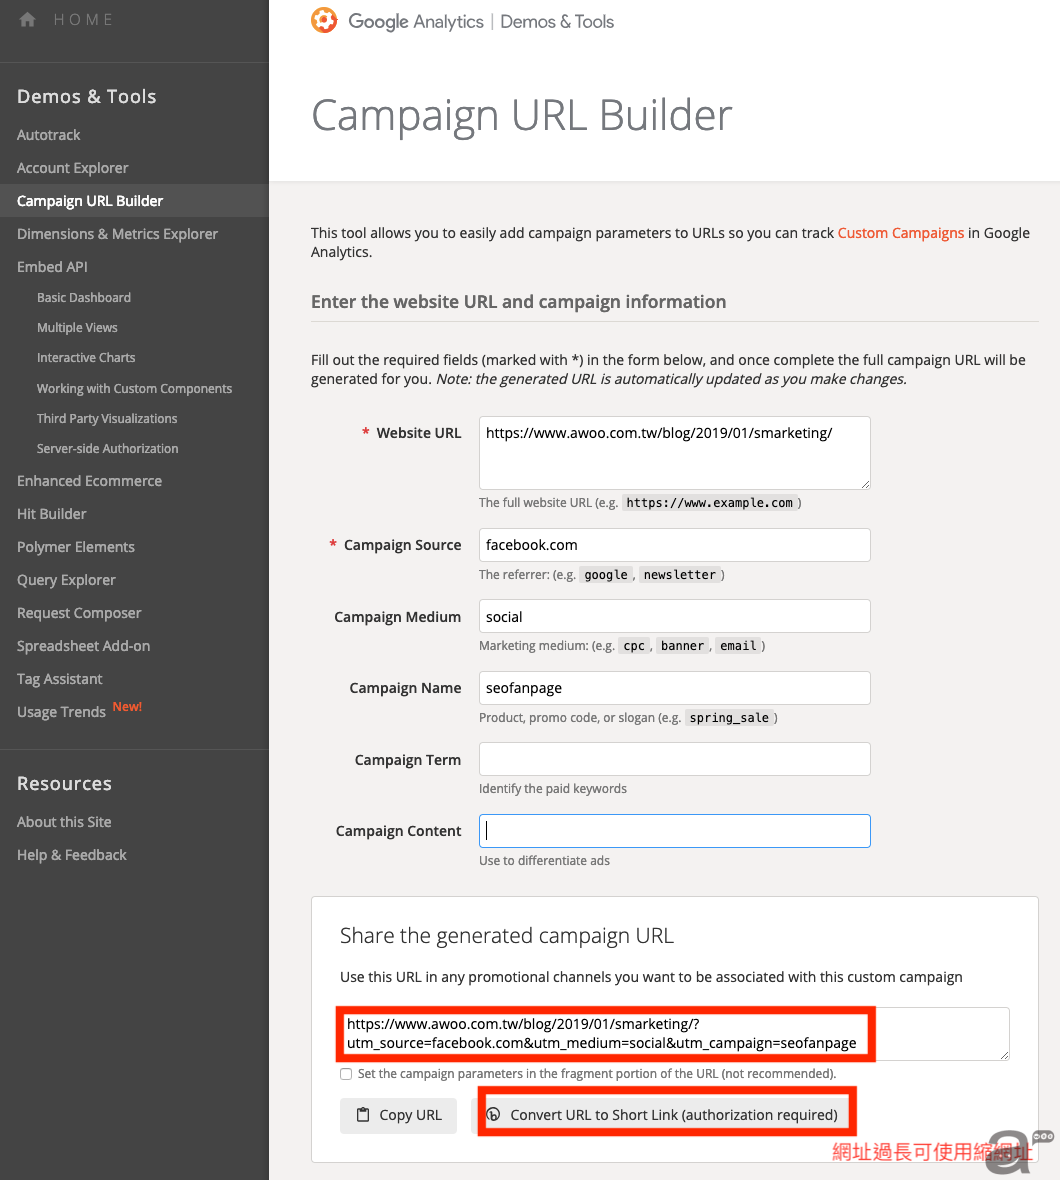The width and height of the screenshot is (1060, 1180).
Task: Click the Google Analytics logo icon
Action: click(324, 20)
